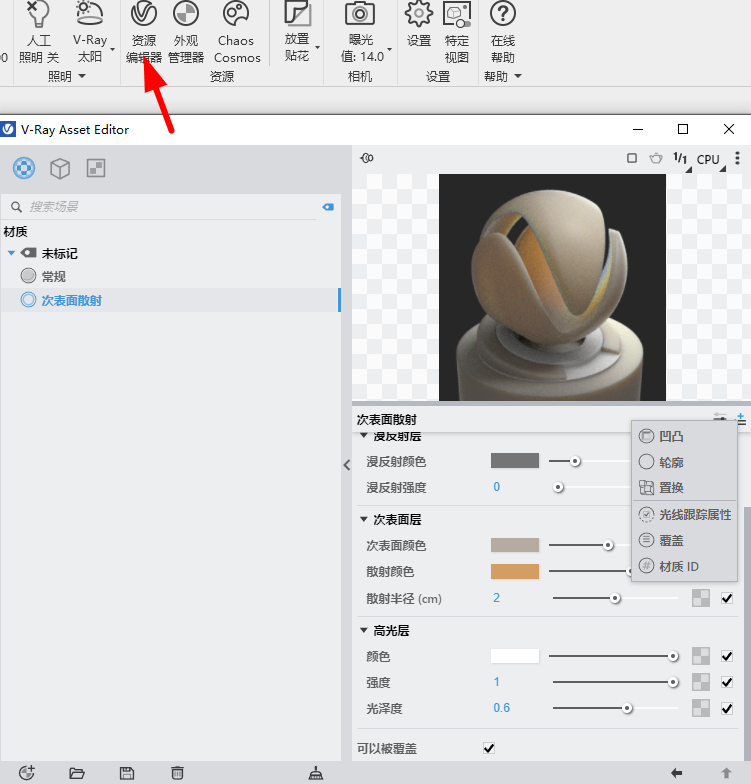Click the 散射半径 slider handle
Viewport: 751px width, 784px height.
click(615, 598)
